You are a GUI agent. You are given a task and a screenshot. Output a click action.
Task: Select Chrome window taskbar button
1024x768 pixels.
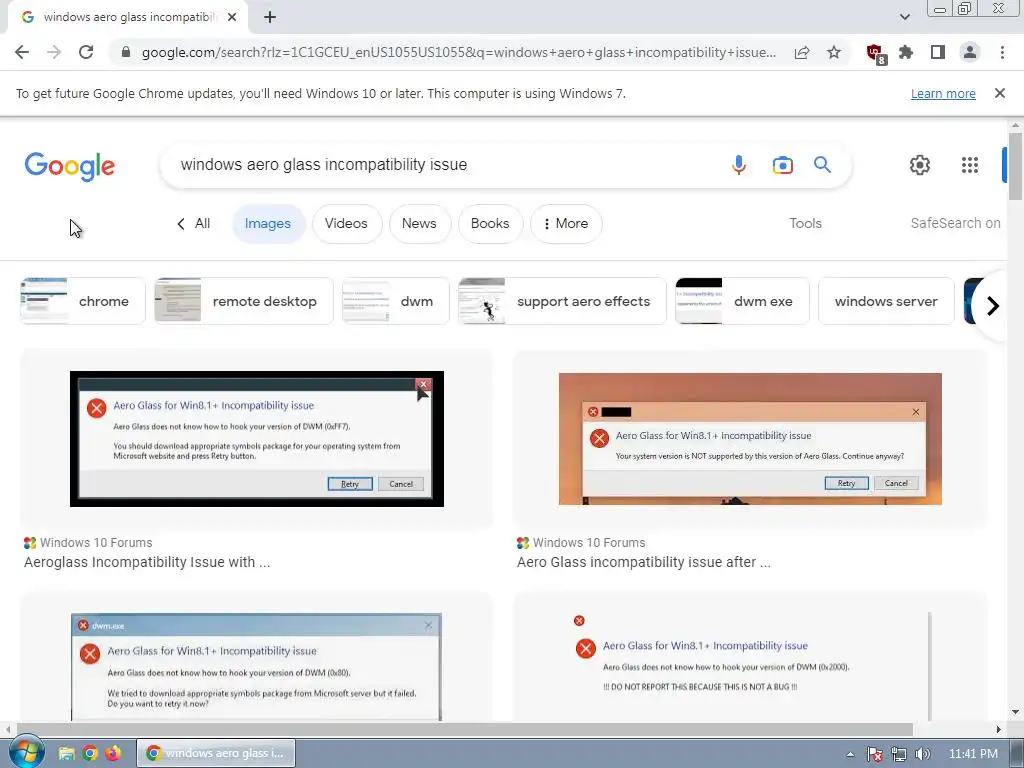pyautogui.click(x=216, y=753)
